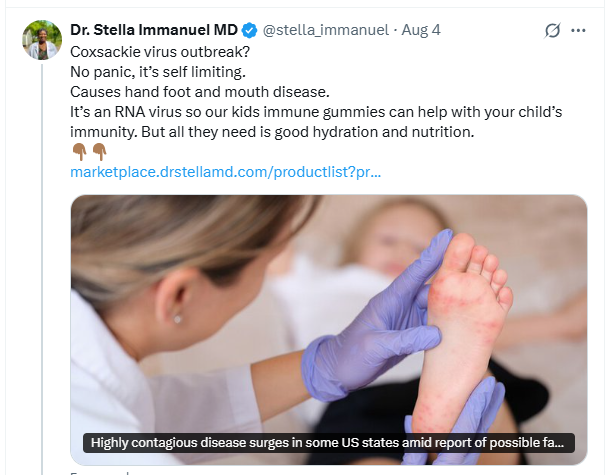The image size is (616, 475).
Task: Open the 'Highly contagious disease surges' headline caption
Action: (x=329, y=442)
